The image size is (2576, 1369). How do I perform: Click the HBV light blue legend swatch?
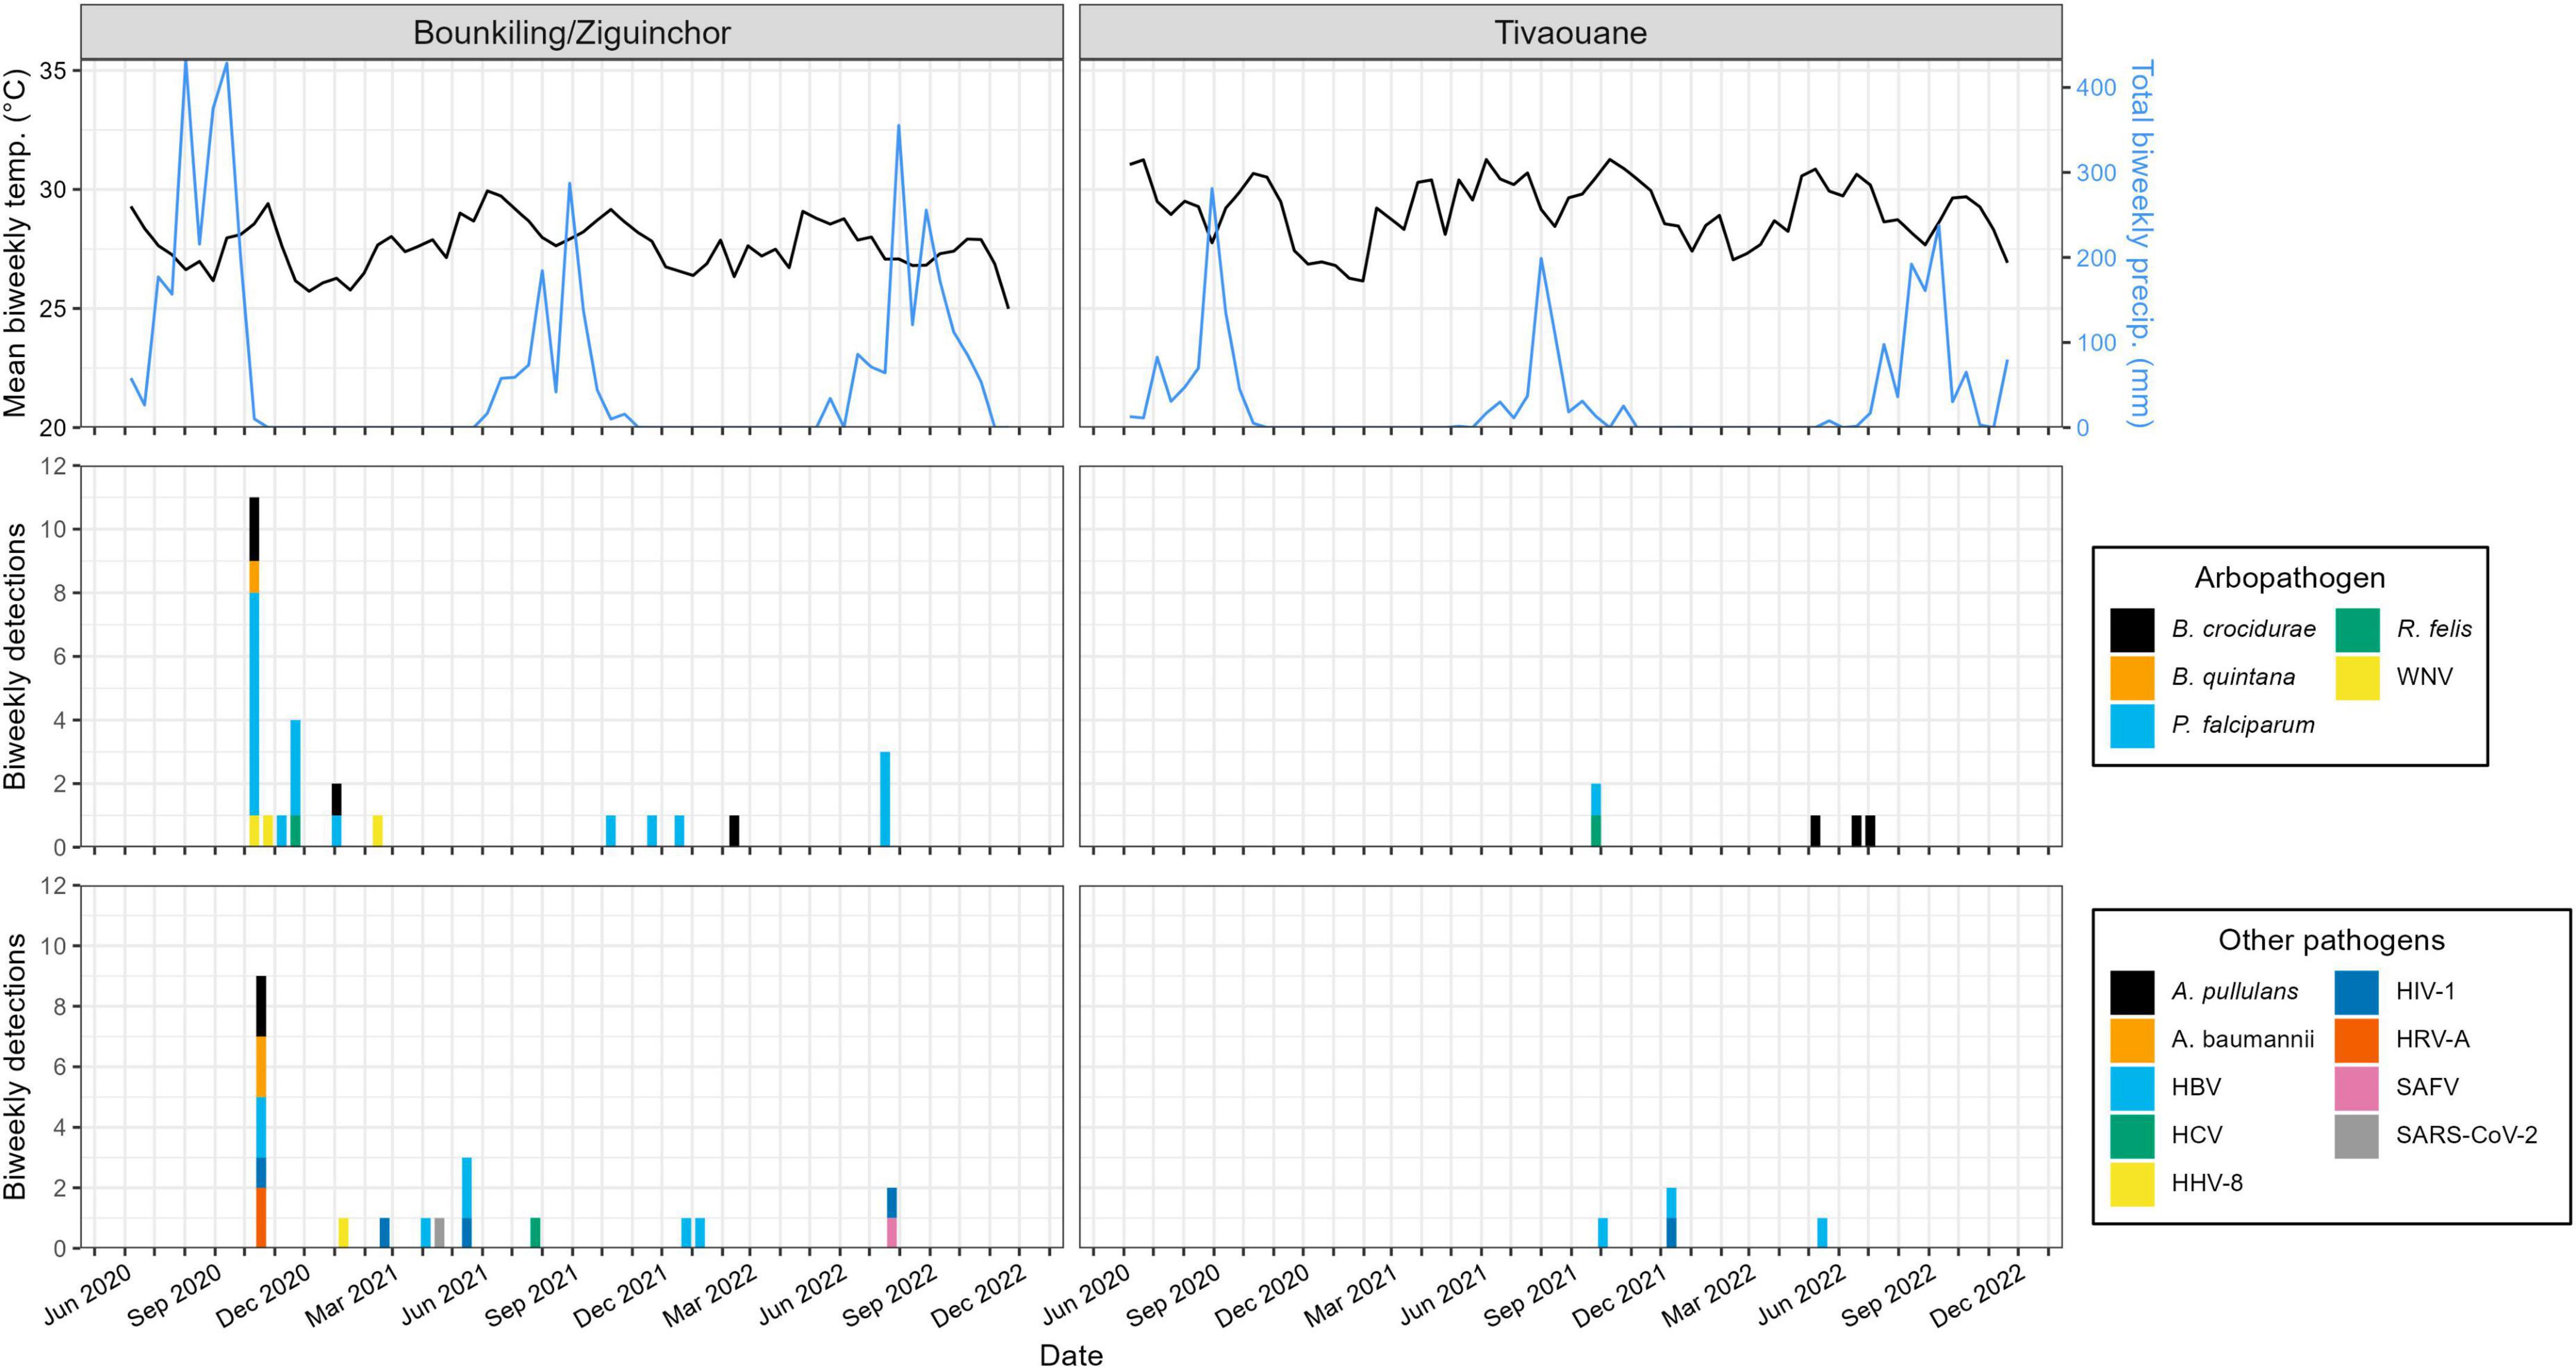(x=2132, y=1088)
